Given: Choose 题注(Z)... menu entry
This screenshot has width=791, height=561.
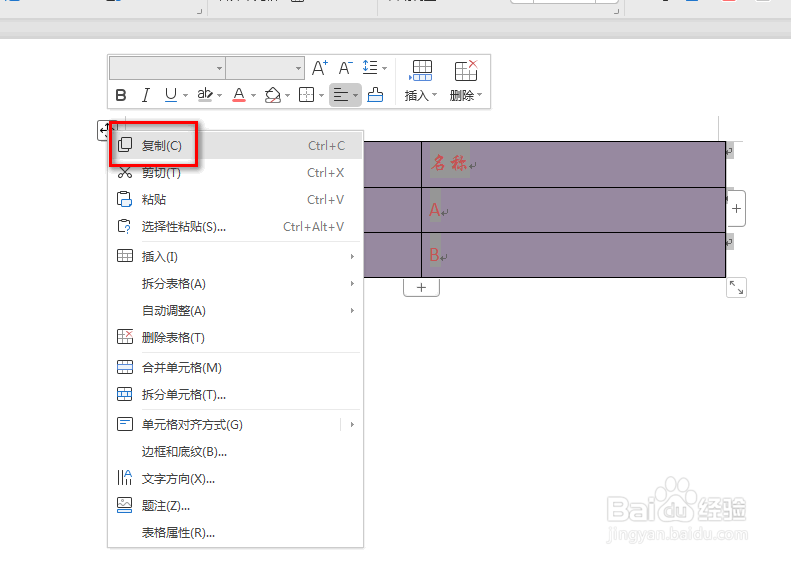Looking at the screenshot, I should (x=236, y=506).
